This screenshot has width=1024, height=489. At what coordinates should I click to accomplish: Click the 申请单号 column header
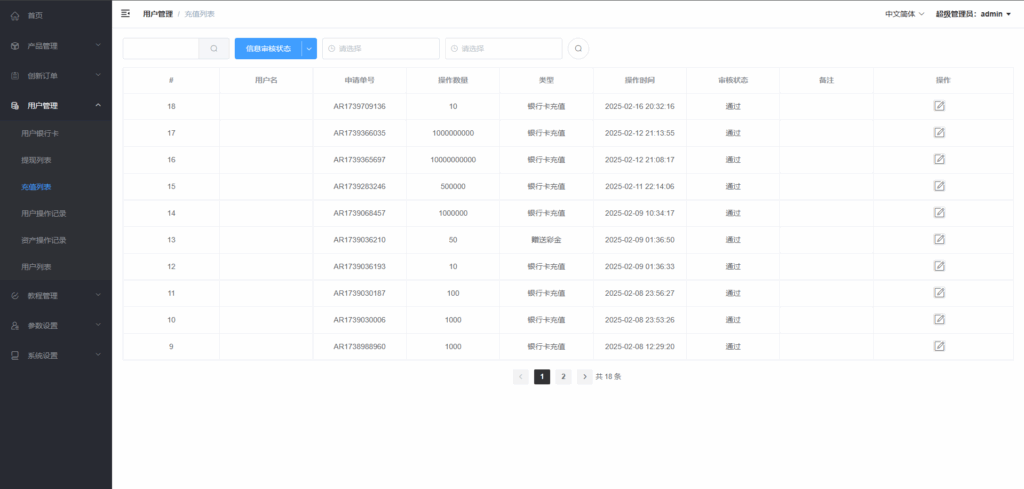pyautogui.click(x=359, y=80)
